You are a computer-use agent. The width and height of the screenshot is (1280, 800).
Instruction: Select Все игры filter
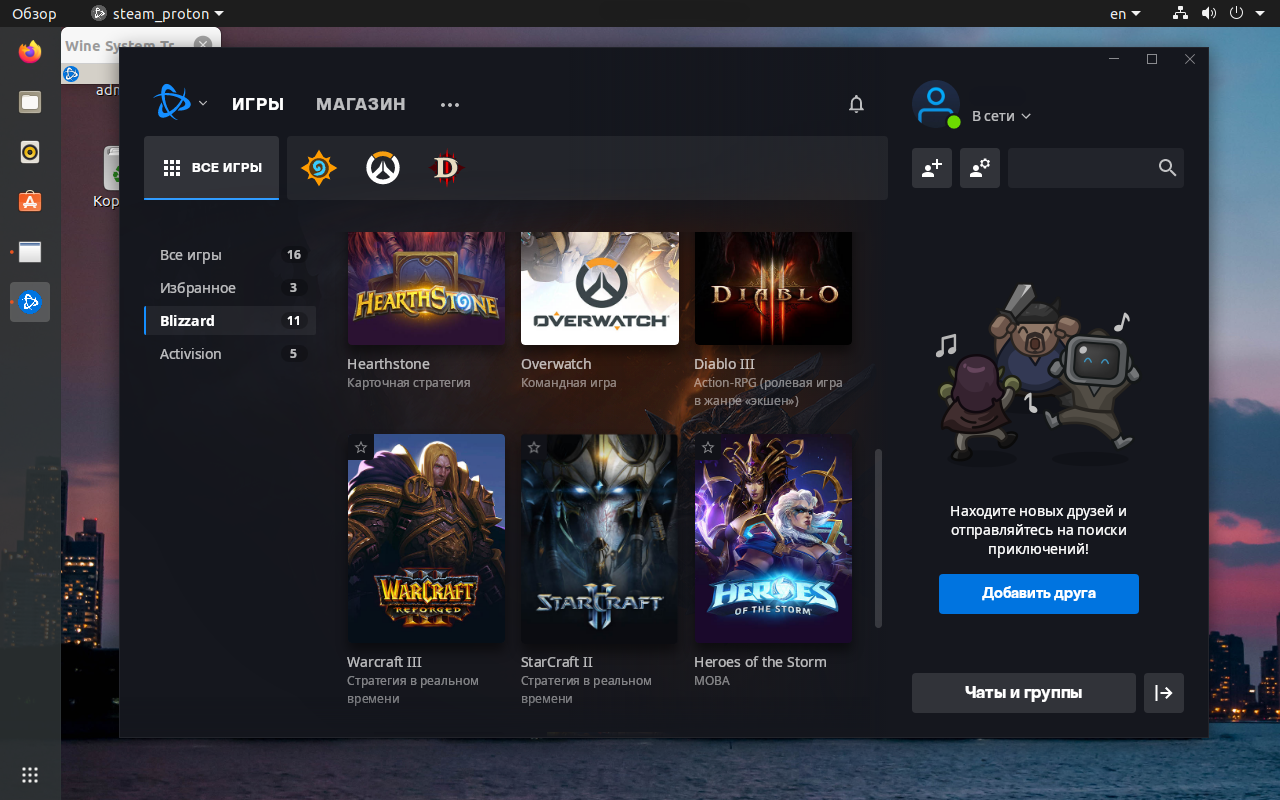click(230, 255)
